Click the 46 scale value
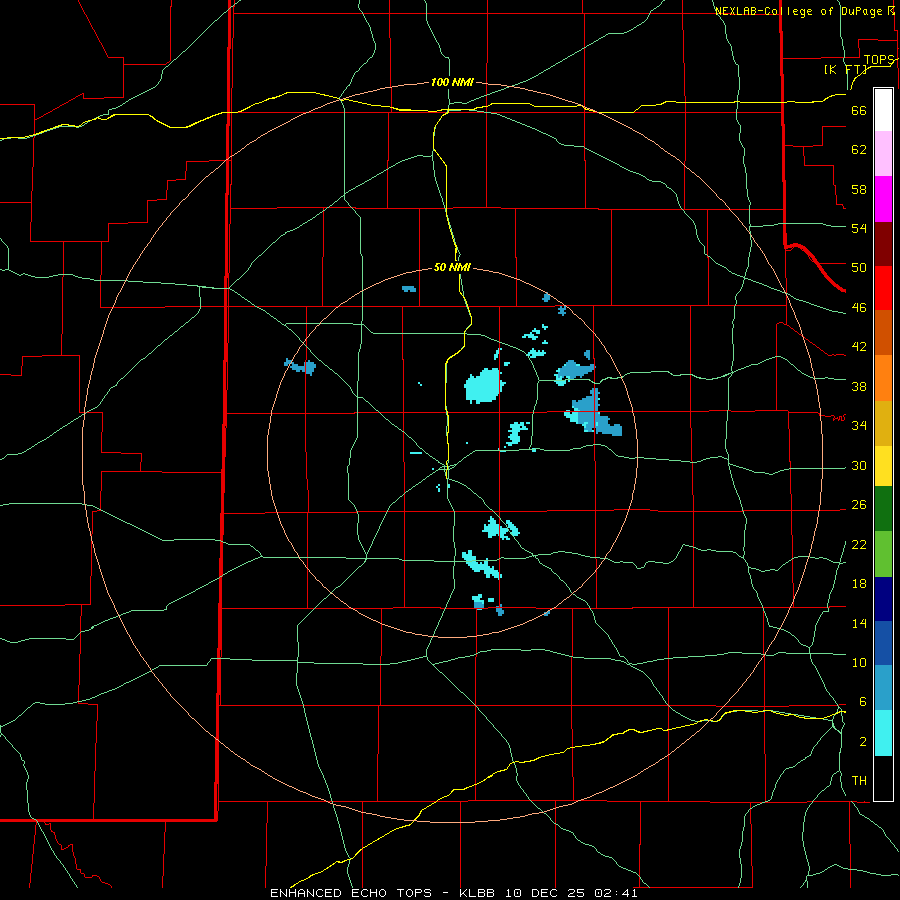The width and height of the screenshot is (900, 900). point(859,308)
